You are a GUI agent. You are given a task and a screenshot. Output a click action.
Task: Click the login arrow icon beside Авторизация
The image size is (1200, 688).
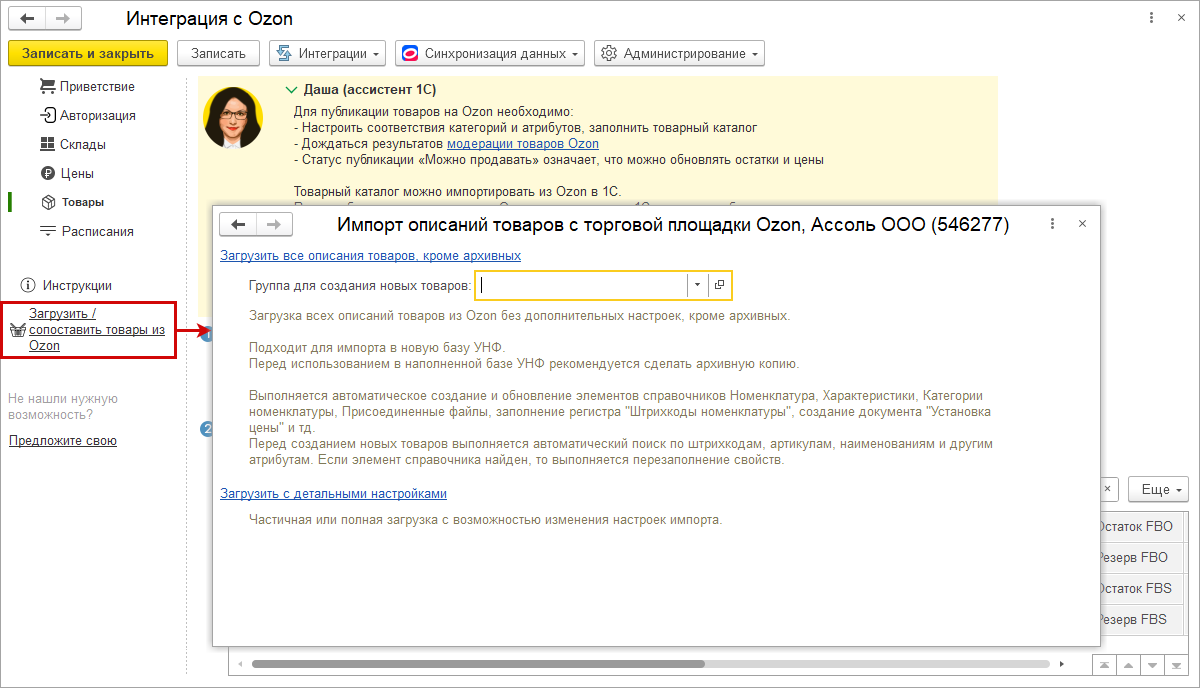click(x=47, y=115)
